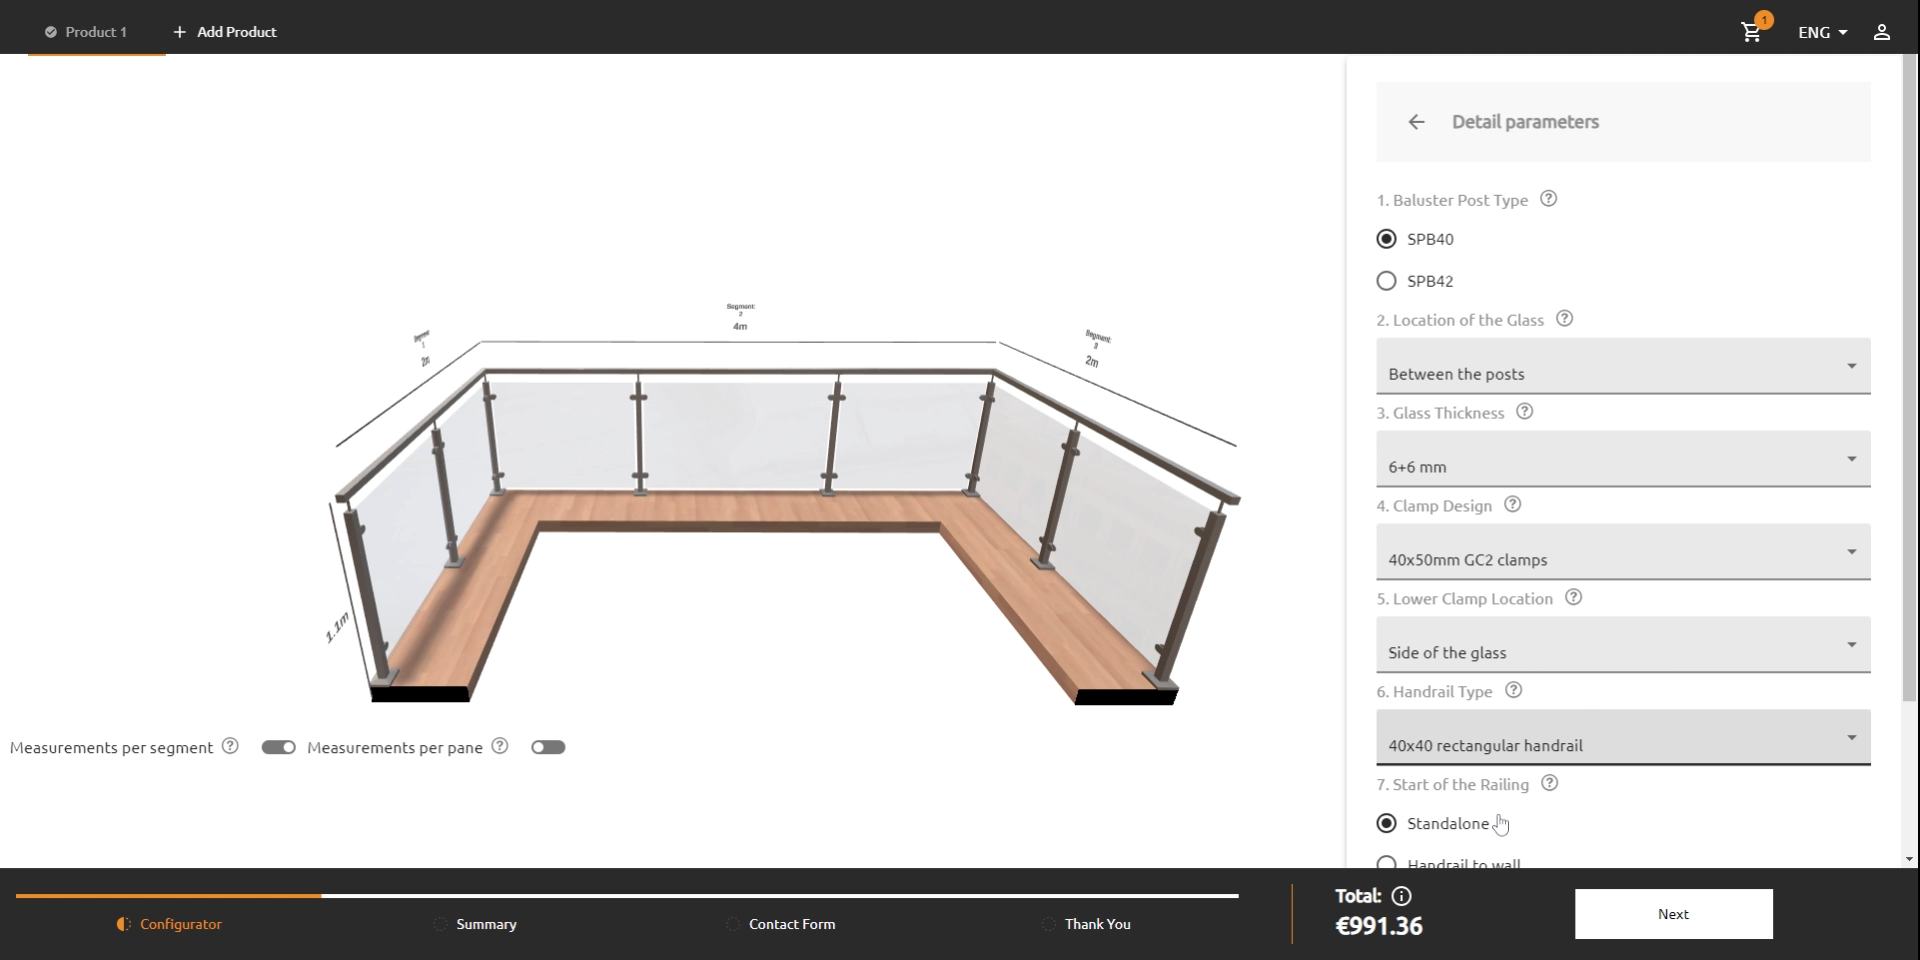Click the Next button

(1673, 913)
